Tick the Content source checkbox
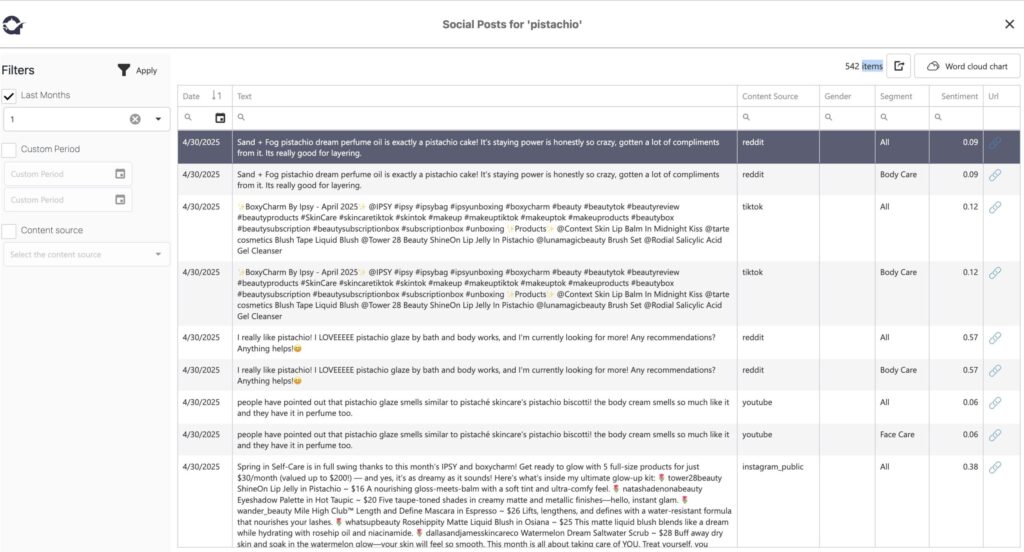Screen dimensions: 1024x552 tap(9, 231)
